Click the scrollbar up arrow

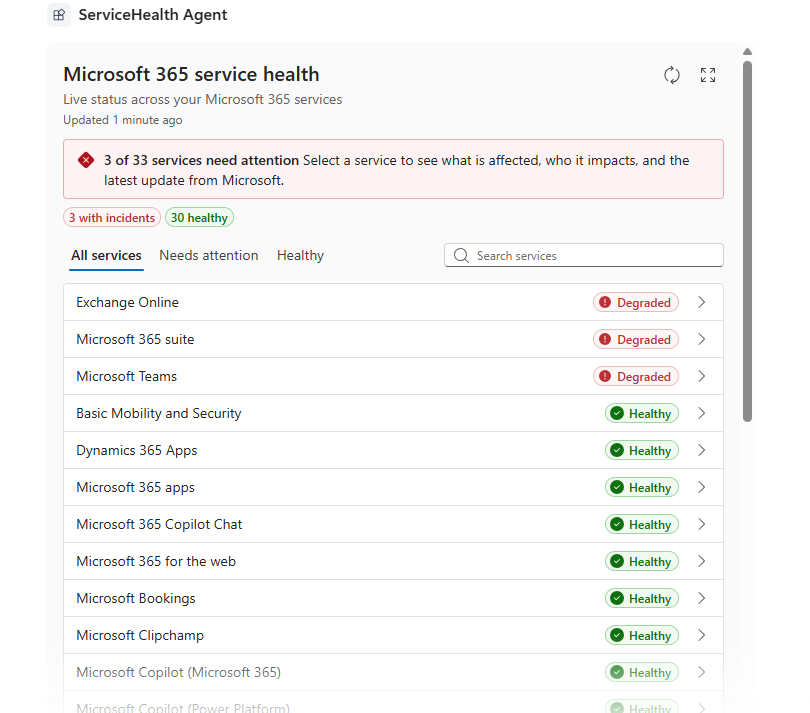point(747,52)
